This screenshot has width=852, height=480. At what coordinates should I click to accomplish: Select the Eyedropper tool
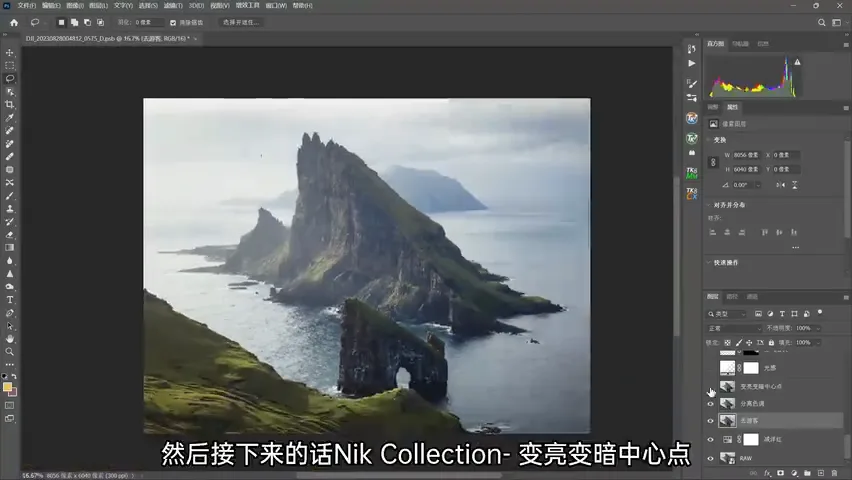click(x=10, y=117)
